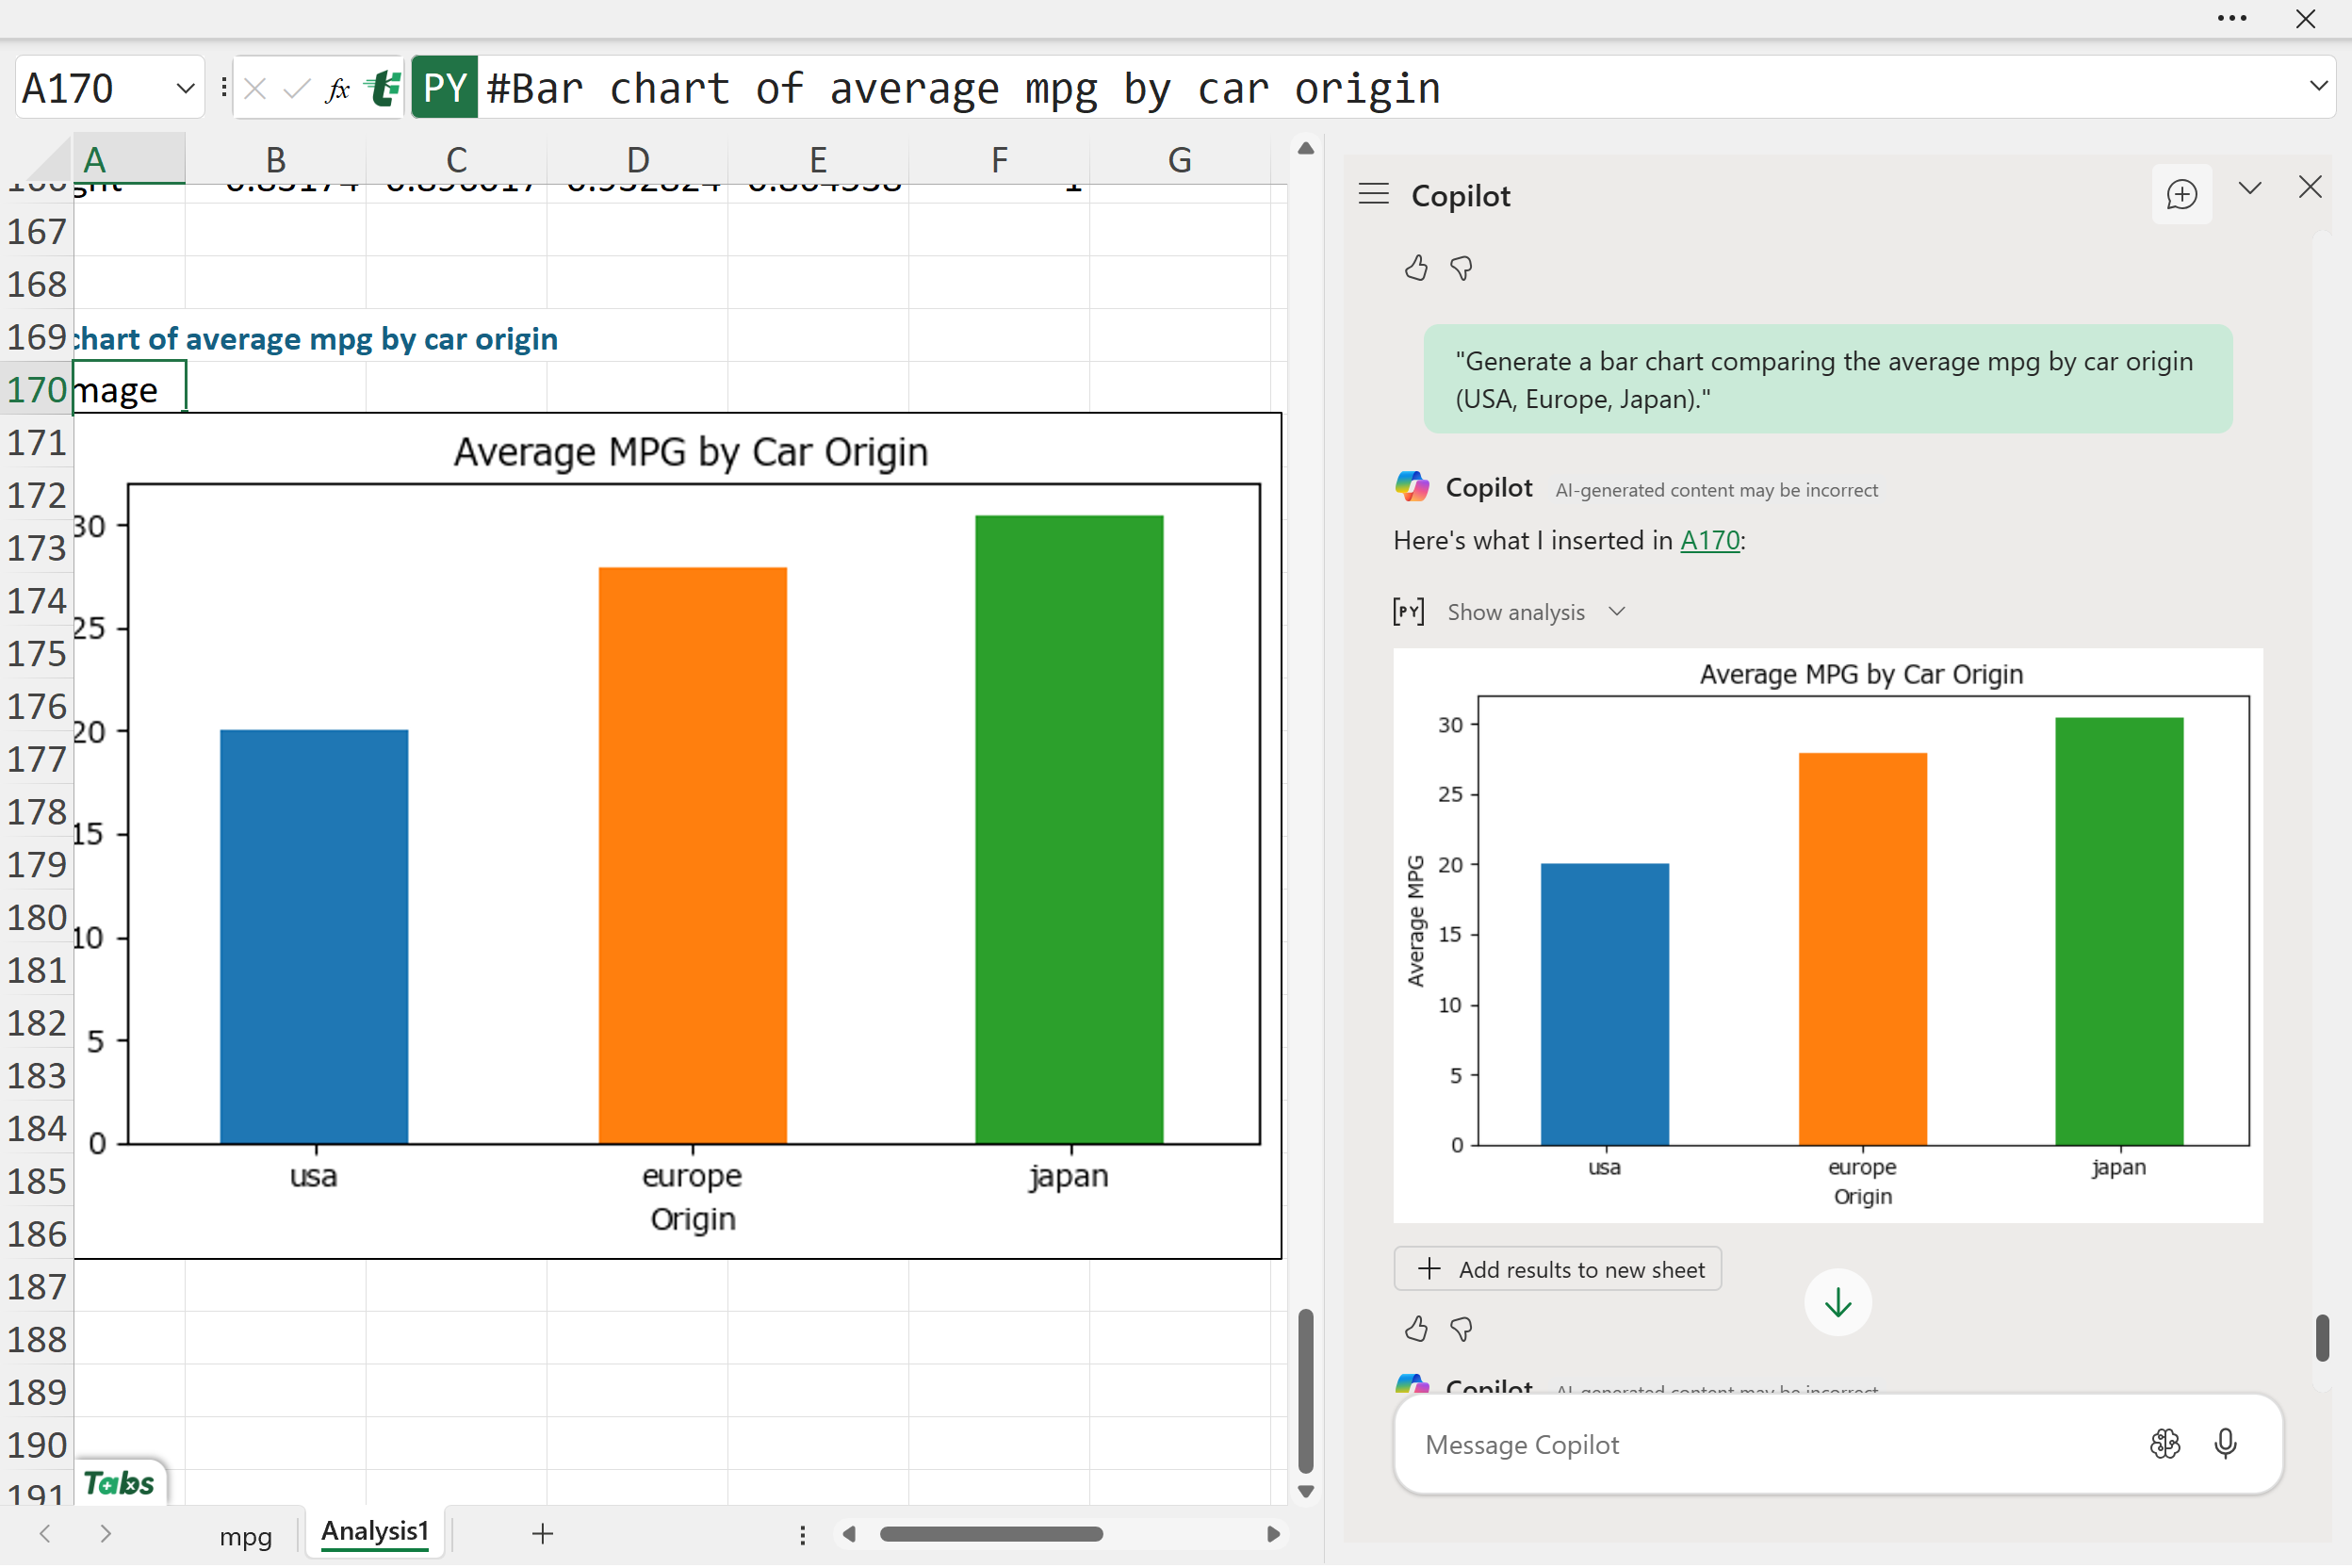Open the Copilot hamburger menu
Image resolution: width=2352 pixels, height=1568 pixels.
click(1374, 194)
